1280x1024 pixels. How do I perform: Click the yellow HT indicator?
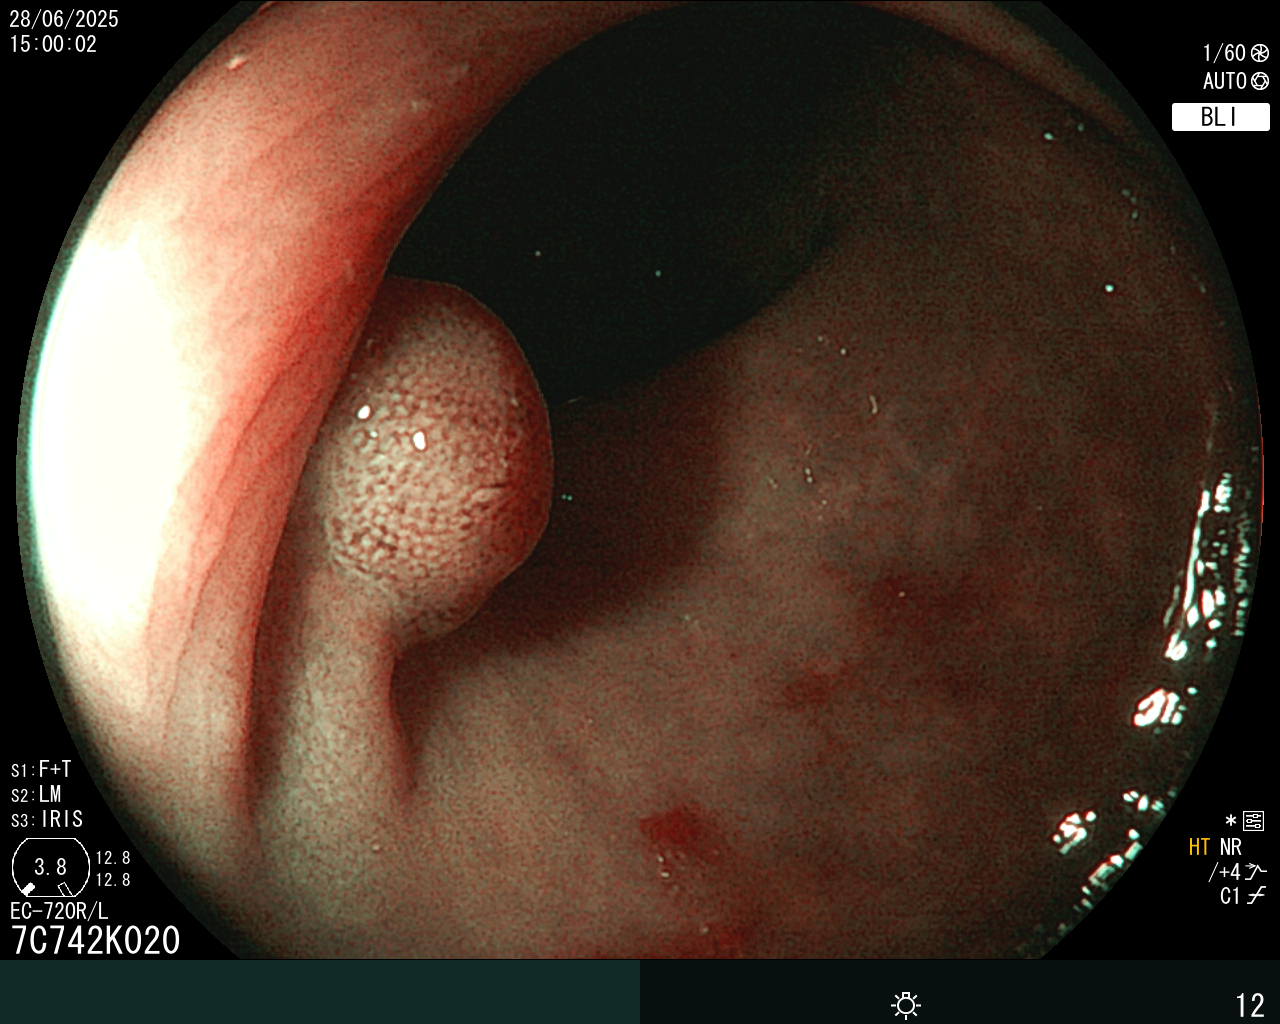[1199, 847]
